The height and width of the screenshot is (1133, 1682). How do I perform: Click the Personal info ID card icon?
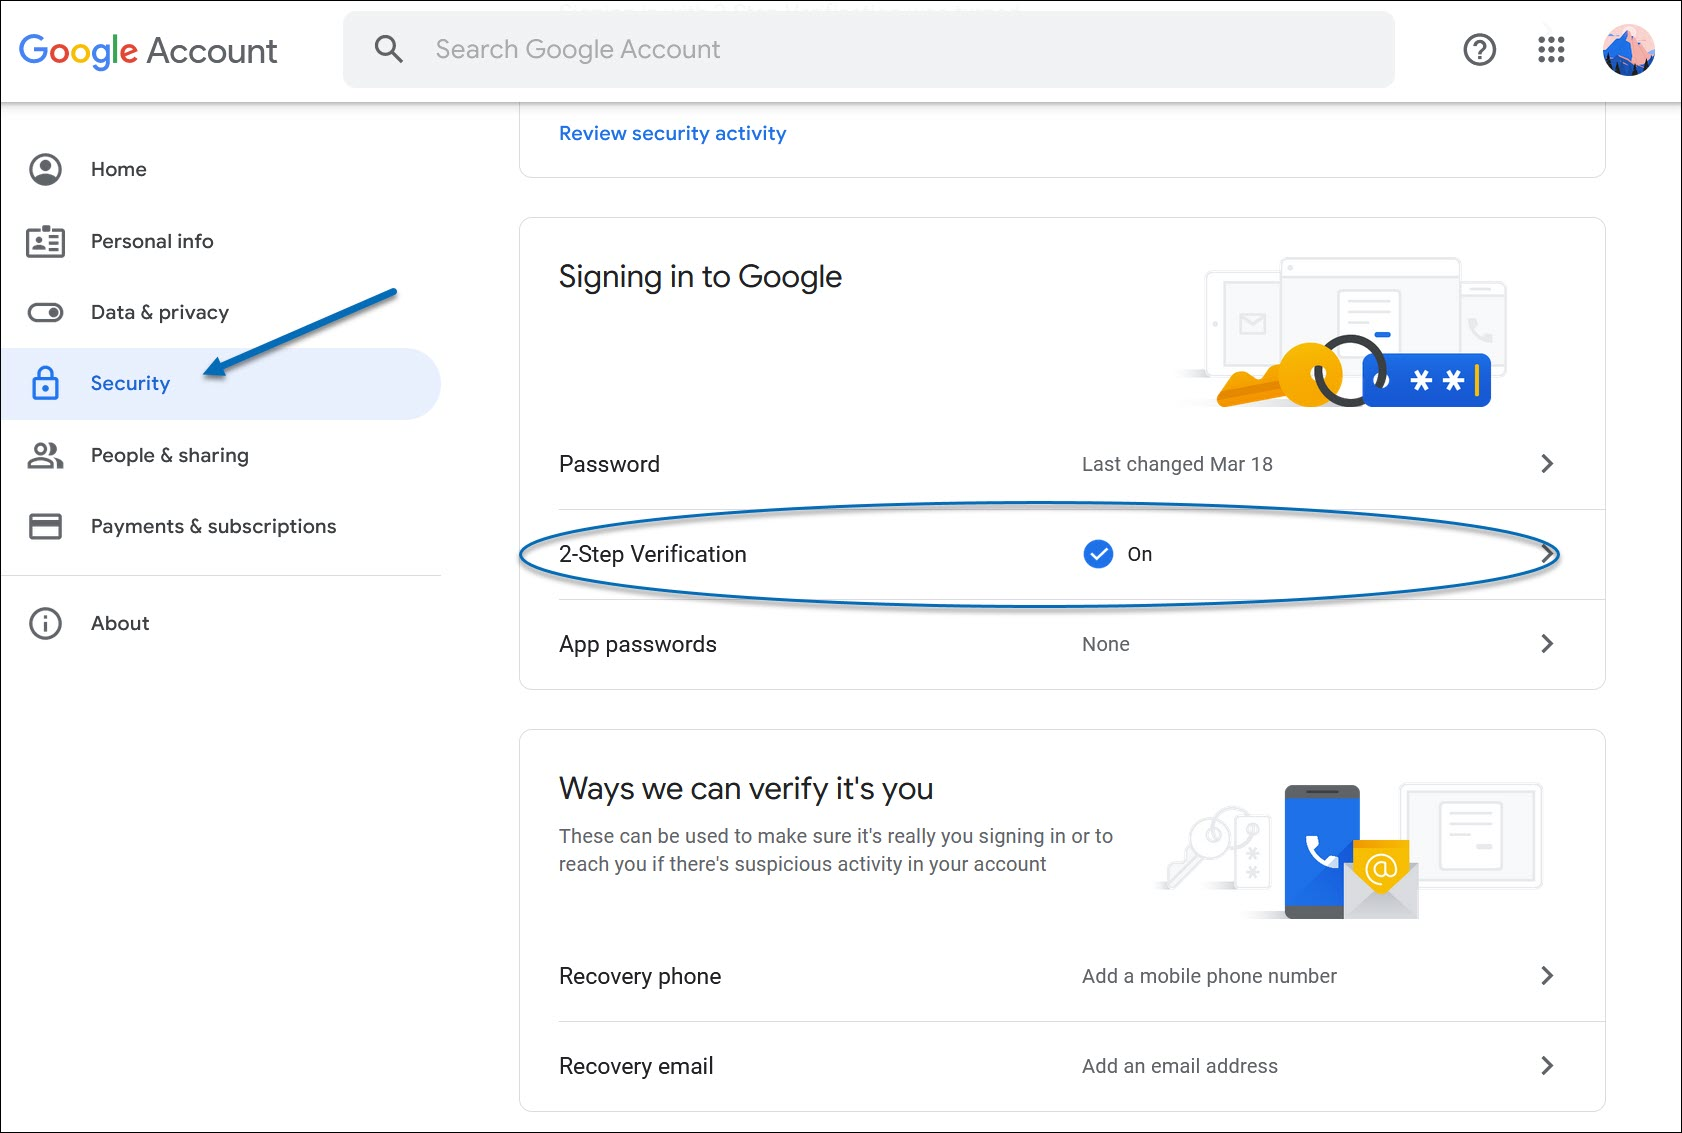coord(45,241)
